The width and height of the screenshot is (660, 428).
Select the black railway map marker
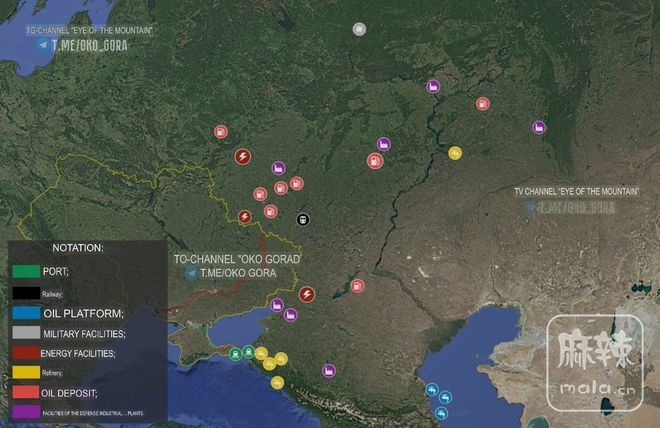[x=303, y=219]
